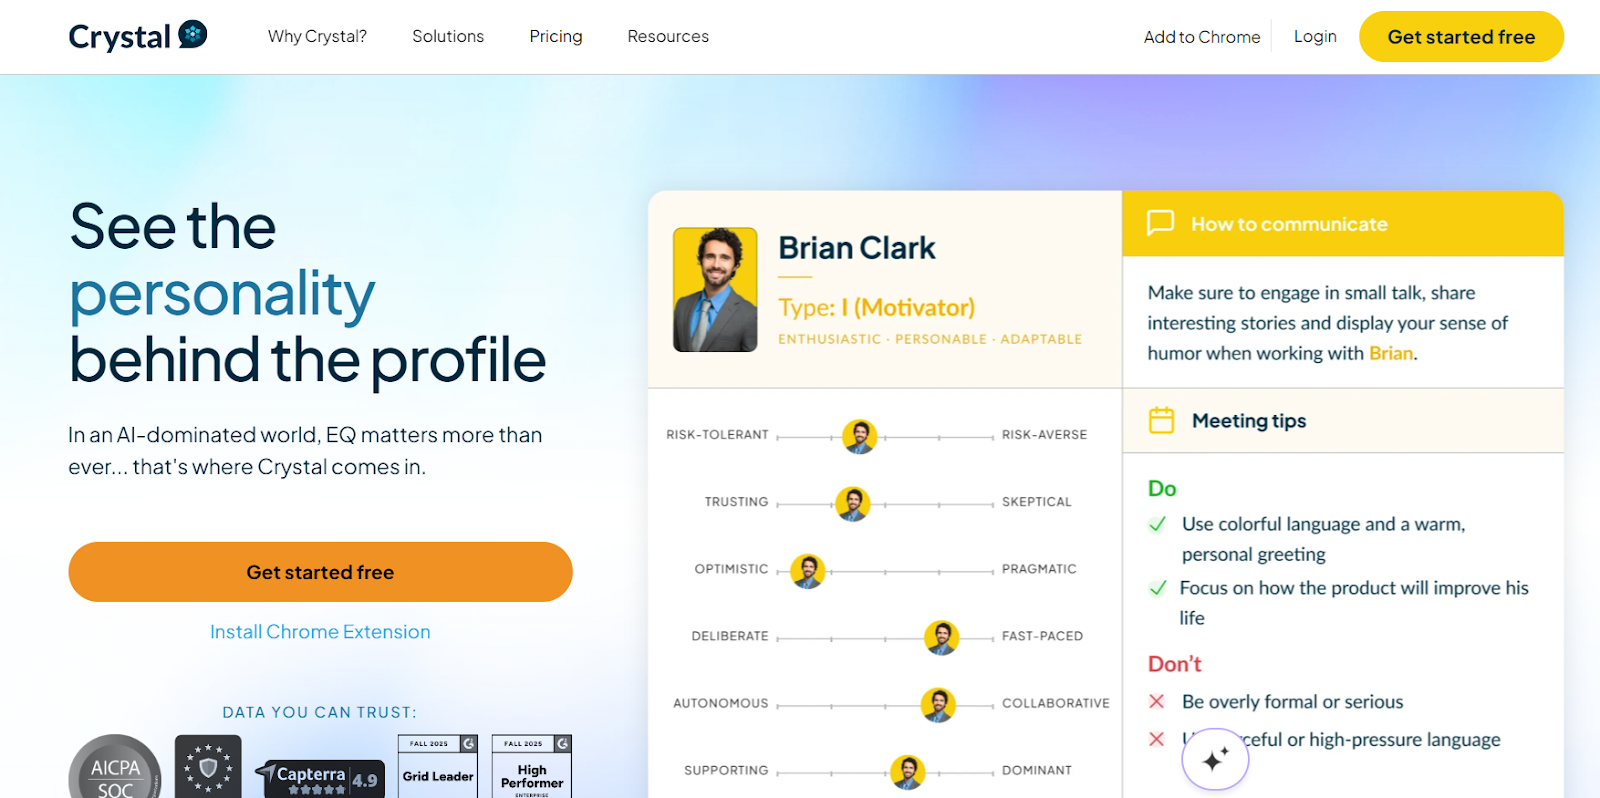Open the Why Crystal? menu

pyautogui.click(x=317, y=36)
